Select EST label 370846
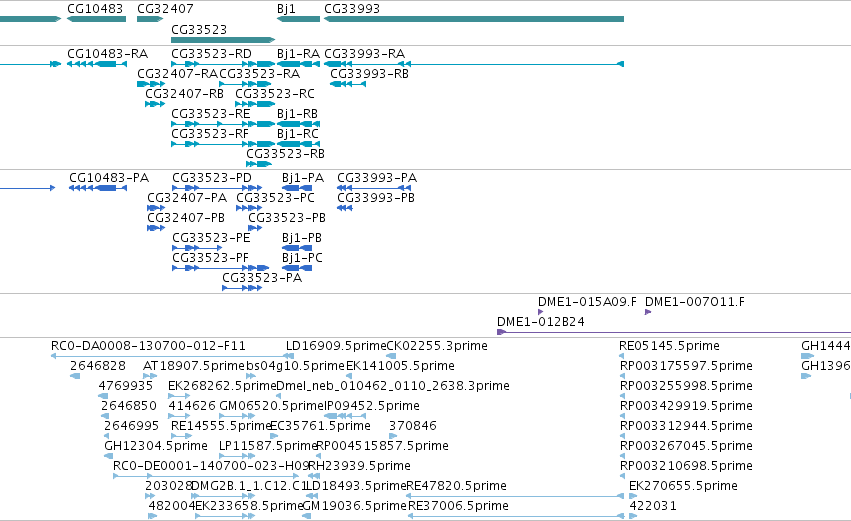The height and width of the screenshot is (521, 851). (412, 427)
